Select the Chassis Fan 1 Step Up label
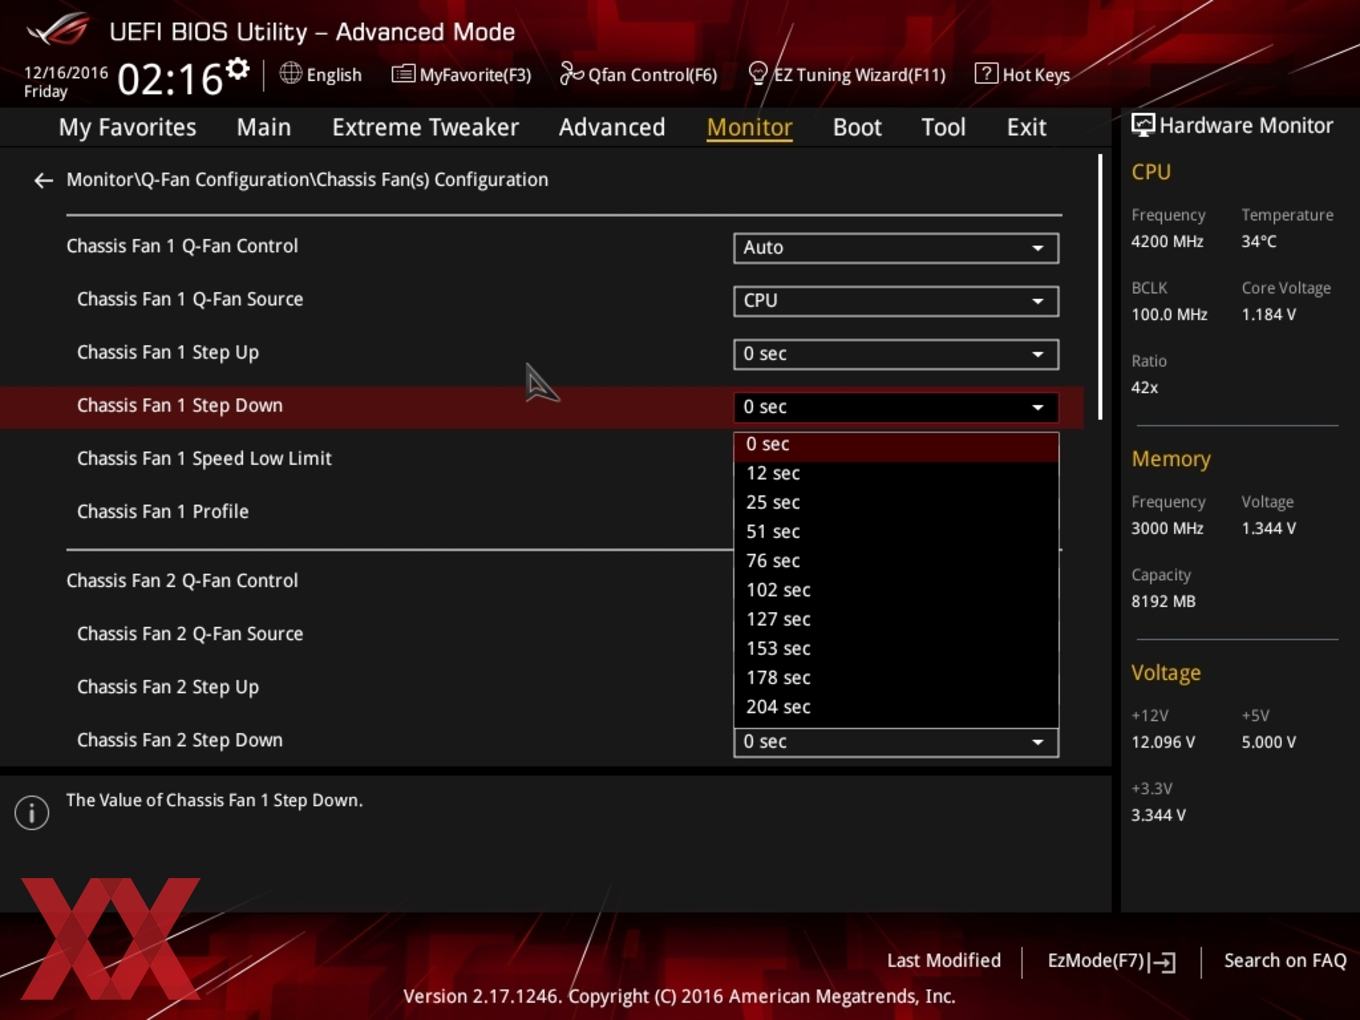 (168, 353)
